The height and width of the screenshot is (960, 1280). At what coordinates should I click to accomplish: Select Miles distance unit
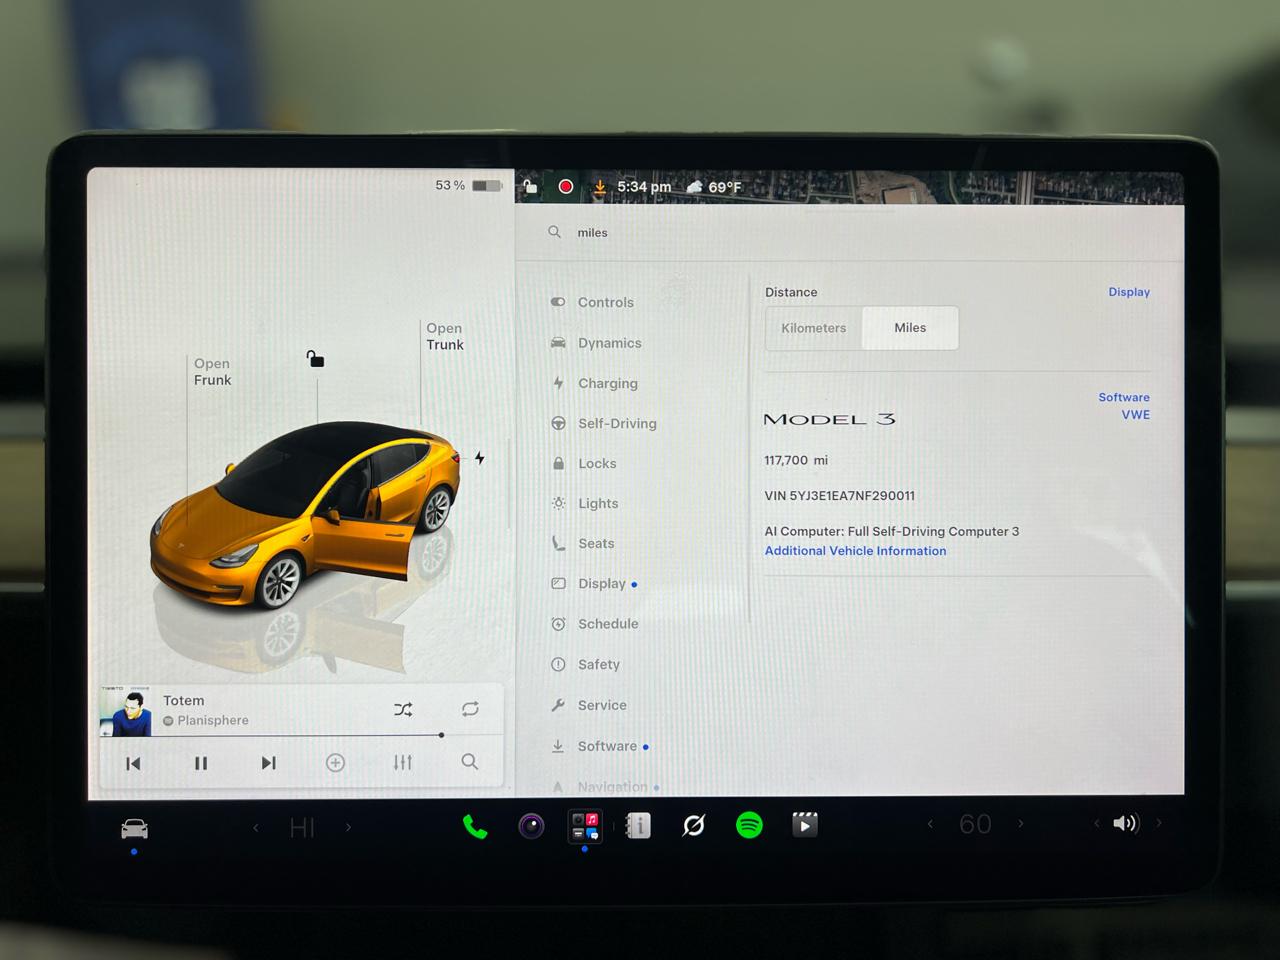pos(910,328)
